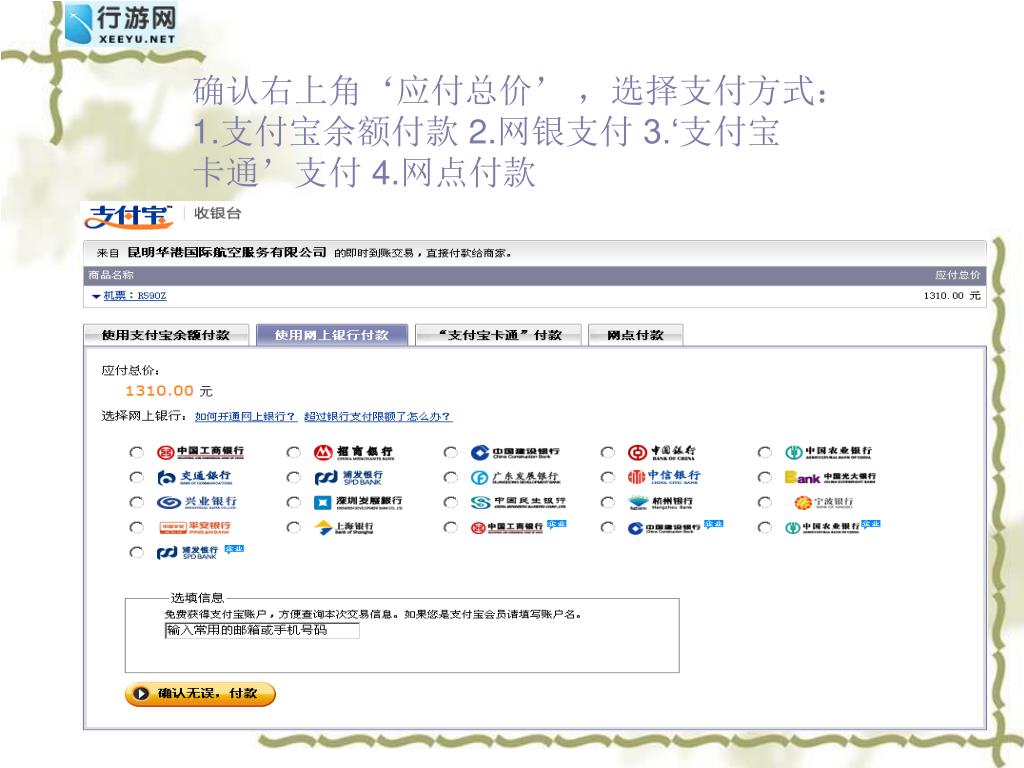Viewport: 1024px width, 768px height.
Task: Click the 商品名称 column header
Action: tap(111, 275)
